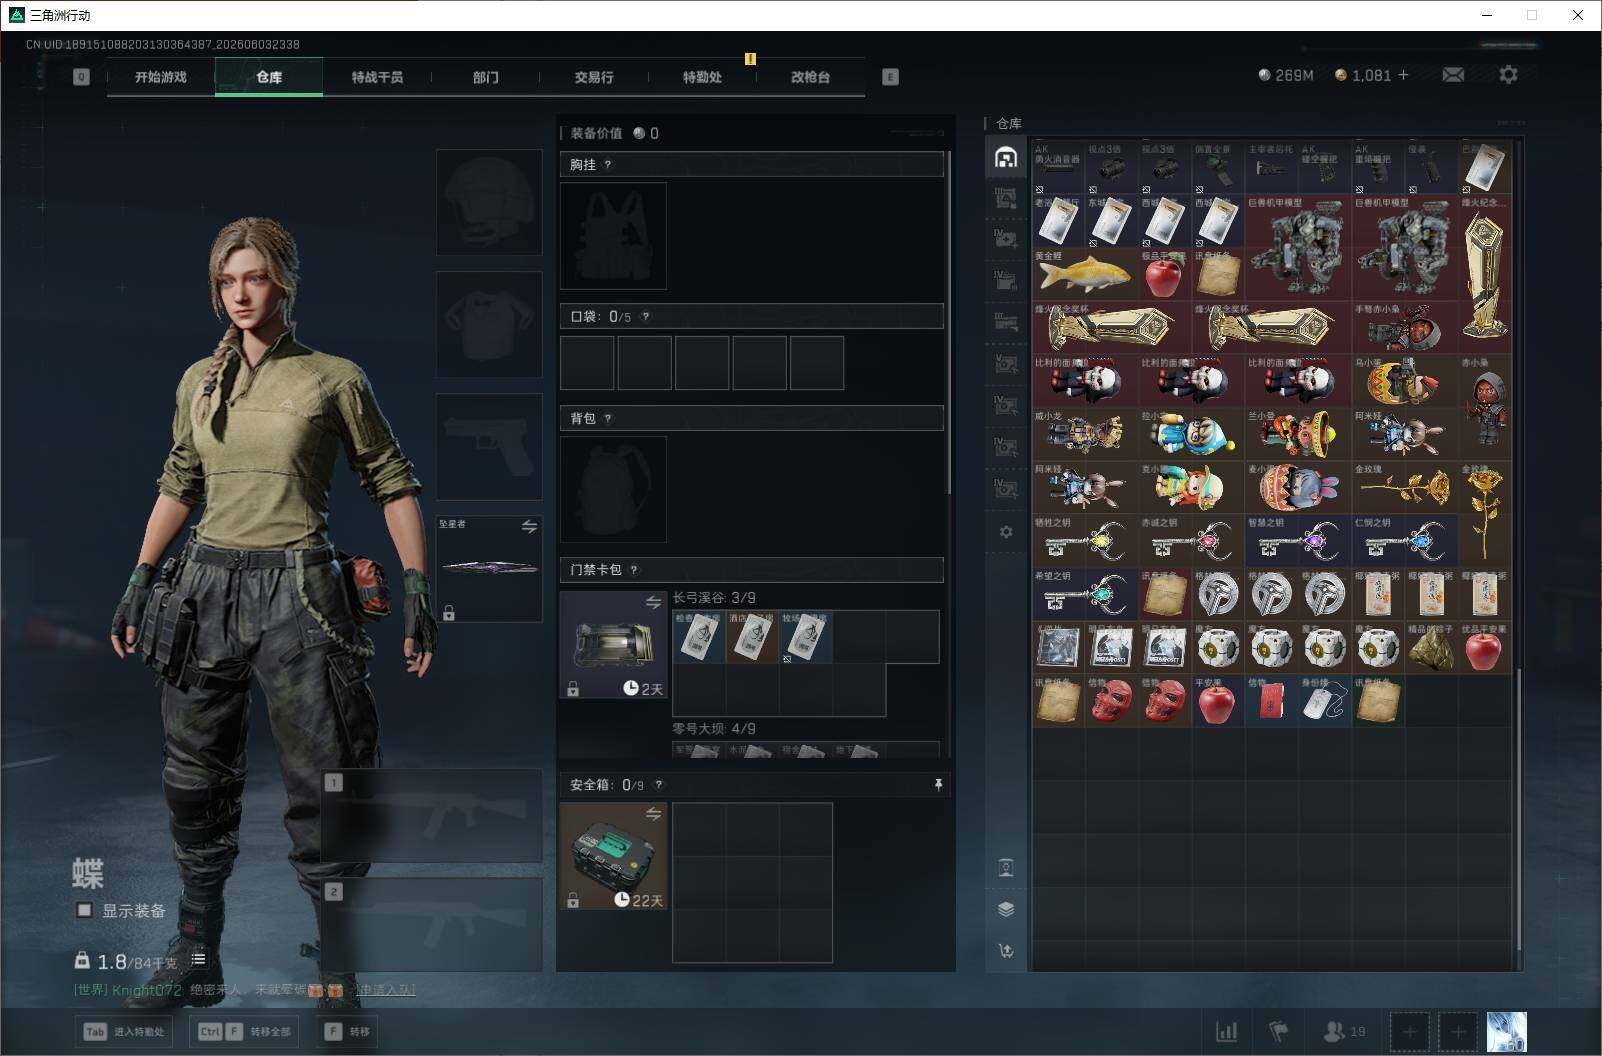Click the help icon next to 胸挂
The width and height of the screenshot is (1602, 1056).
[x=608, y=165]
